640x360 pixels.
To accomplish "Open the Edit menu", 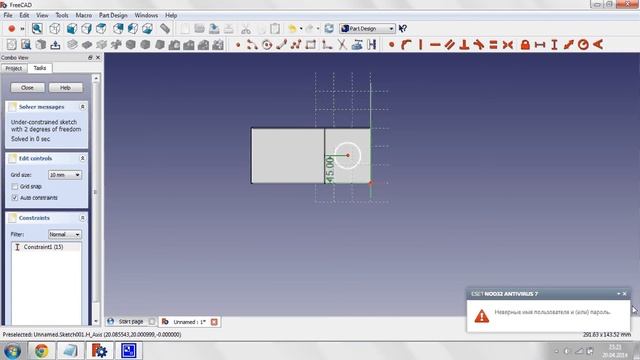I will (24, 15).
